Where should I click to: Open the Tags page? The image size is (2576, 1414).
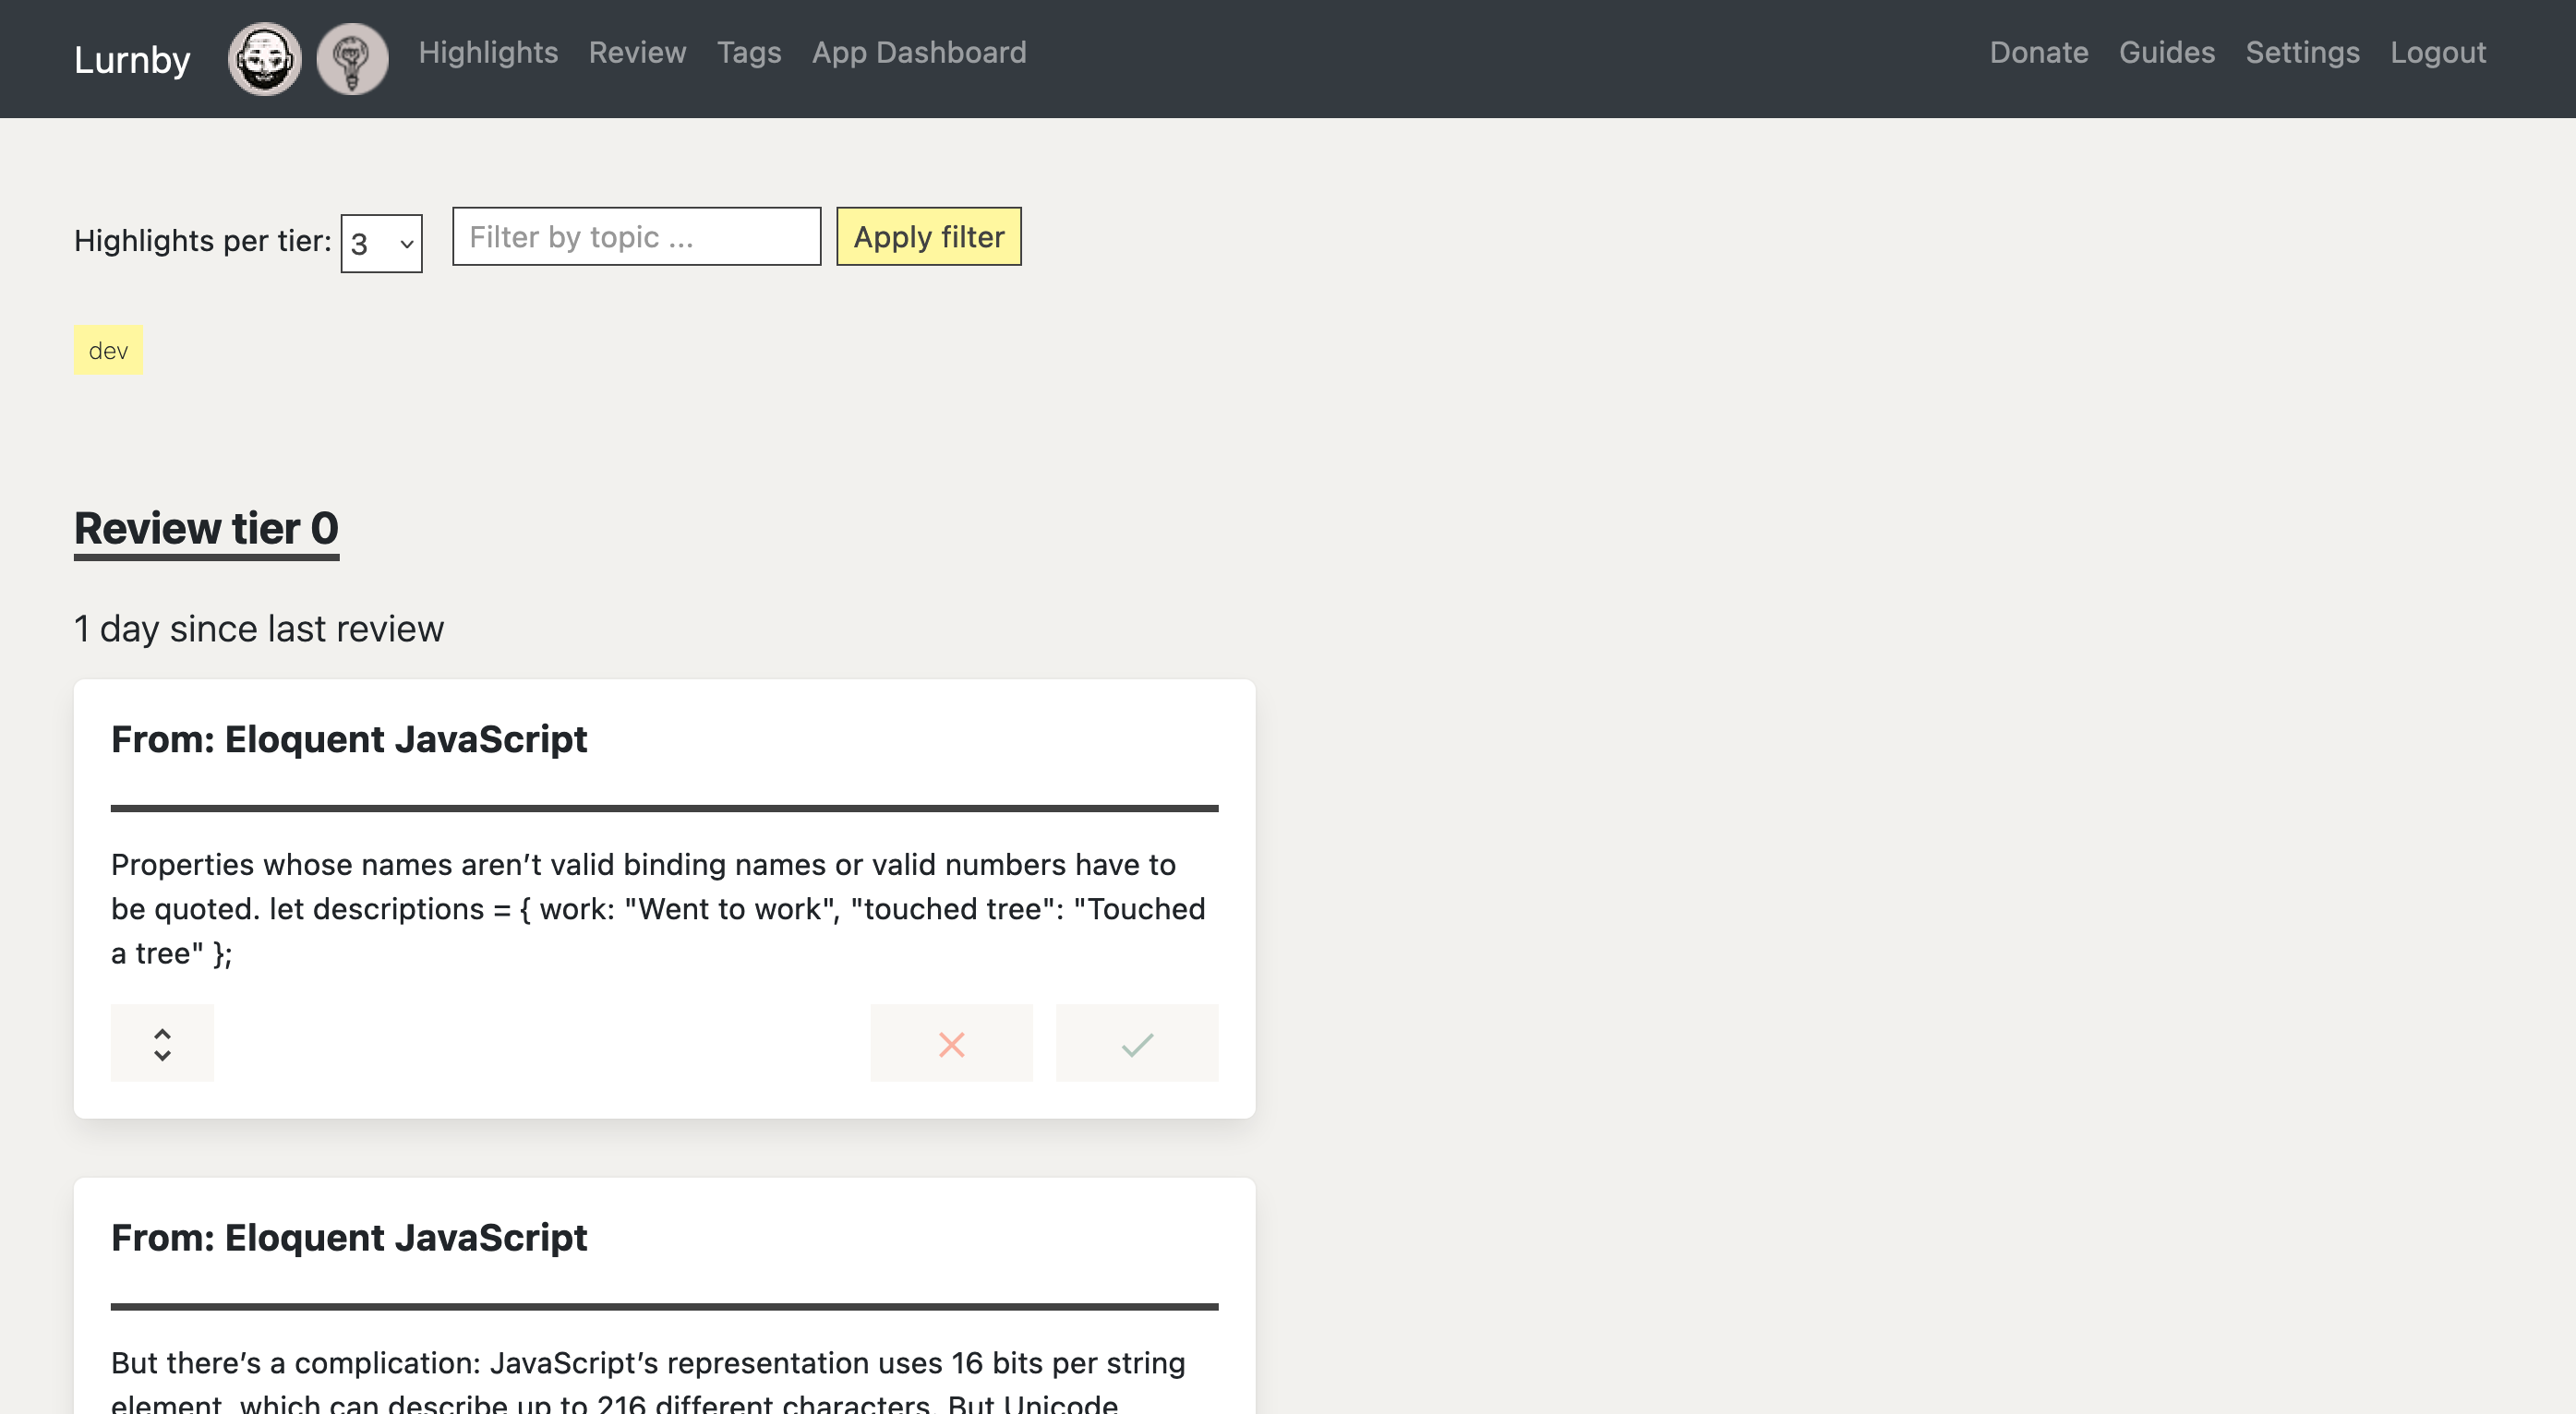748,52
